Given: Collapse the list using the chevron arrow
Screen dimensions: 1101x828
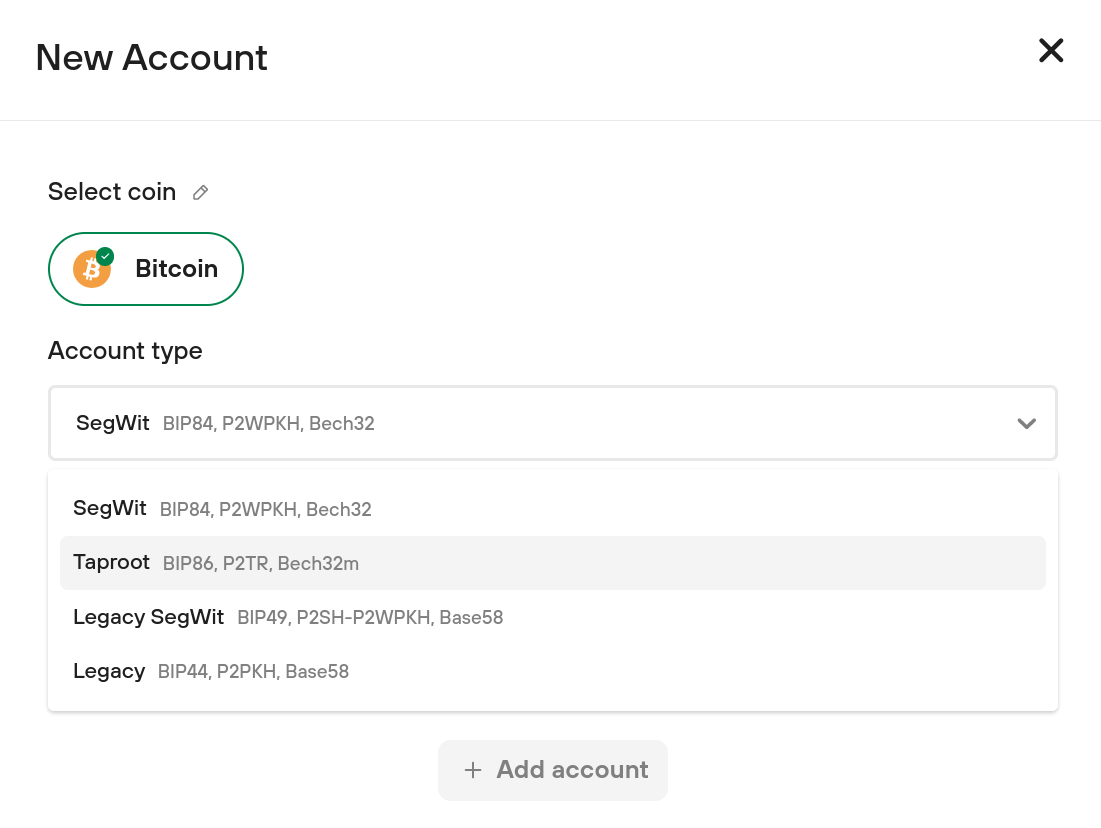Looking at the screenshot, I should click(1026, 423).
